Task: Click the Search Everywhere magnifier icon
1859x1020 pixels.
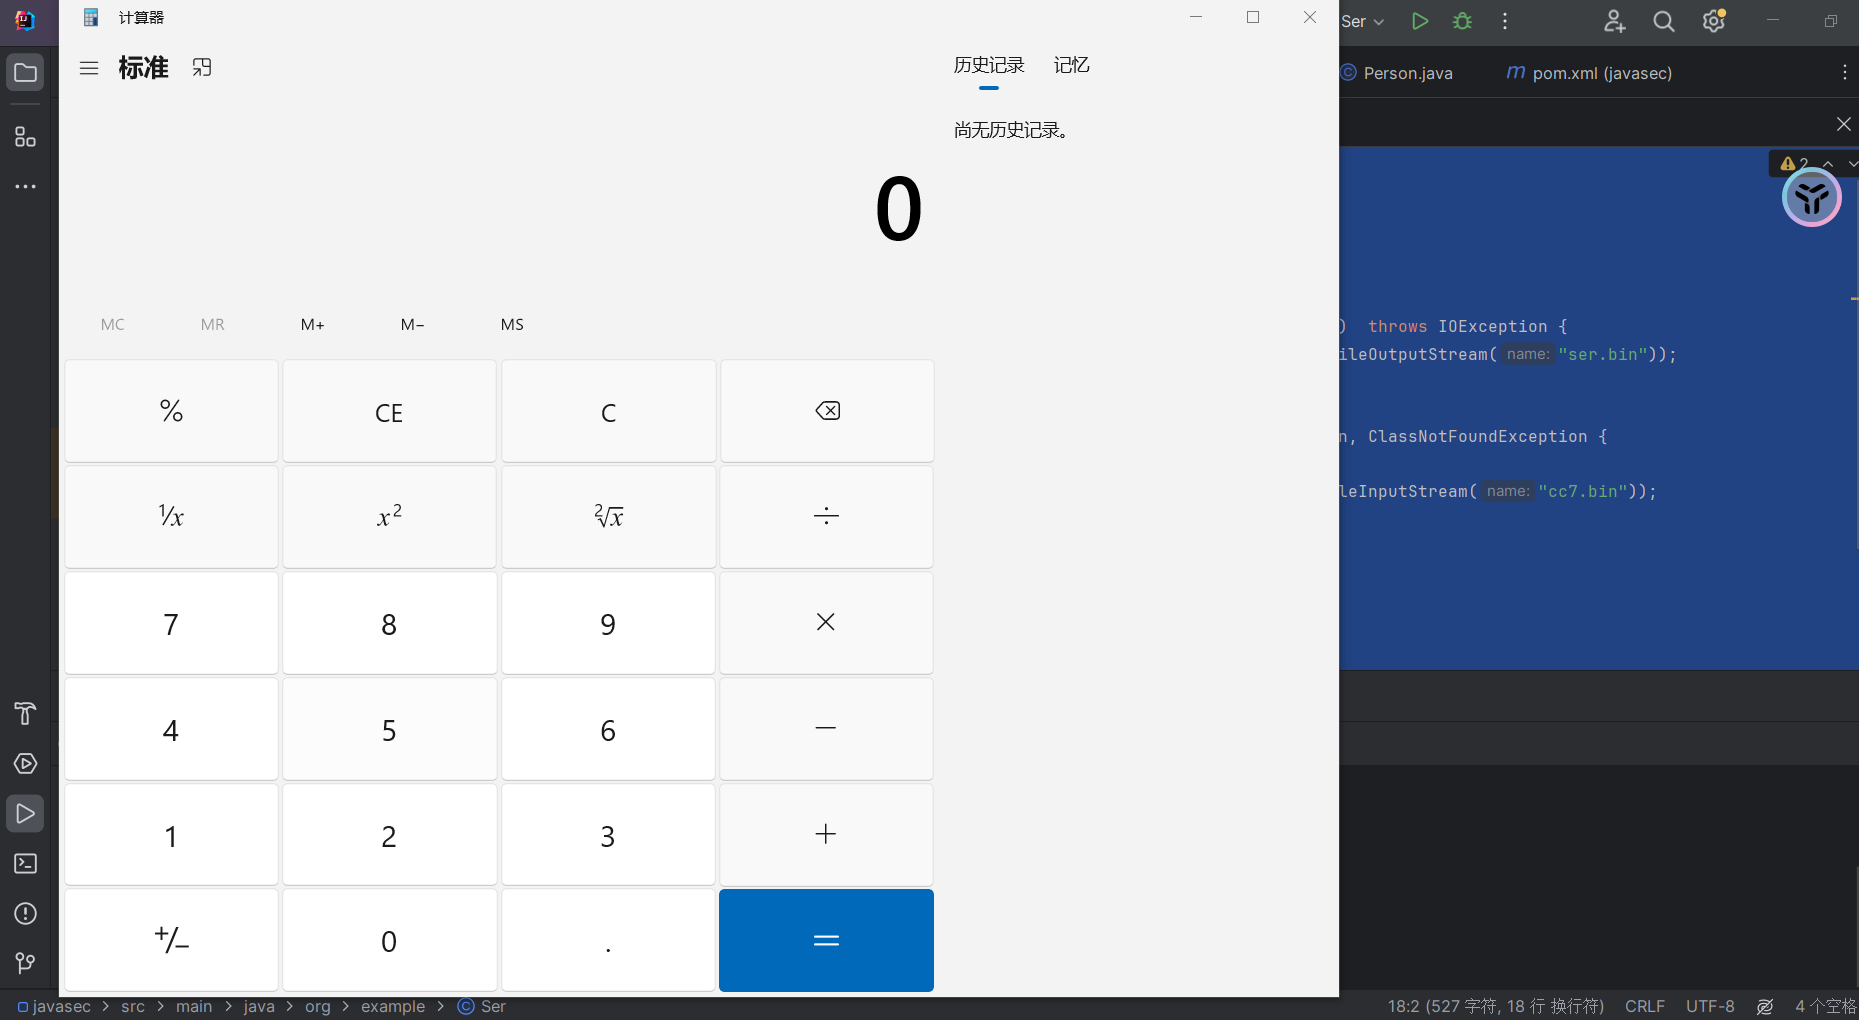Action: (1663, 21)
